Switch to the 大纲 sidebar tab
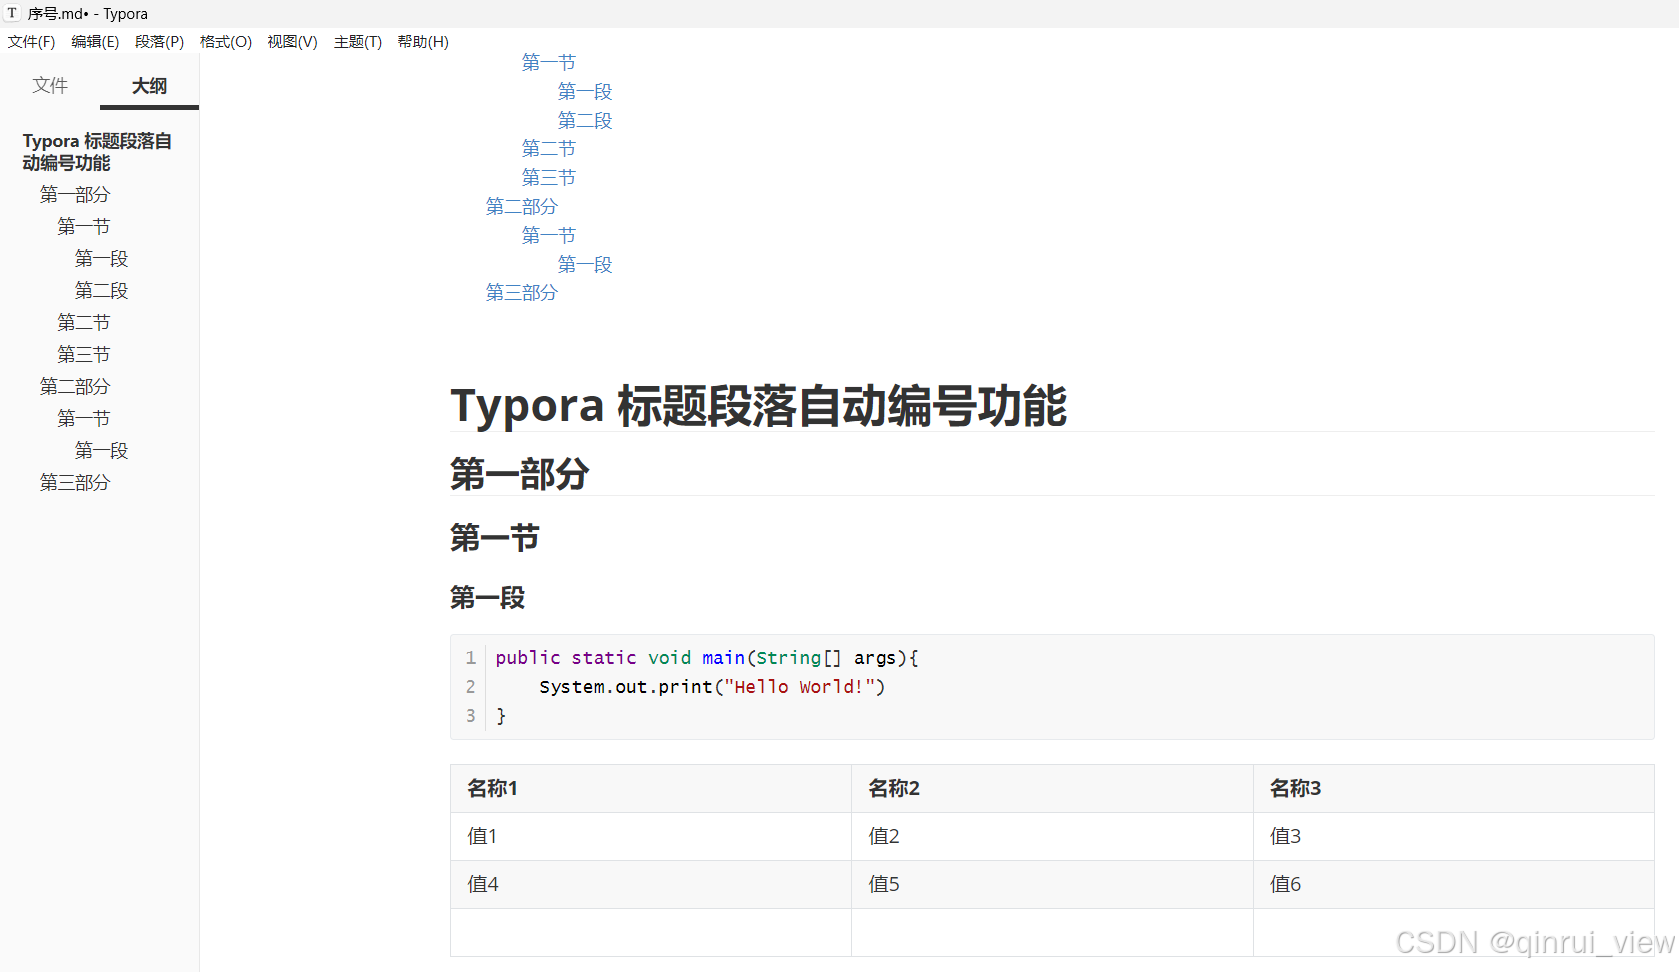Screen dimensions: 1679x972 [x=149, y=86]
